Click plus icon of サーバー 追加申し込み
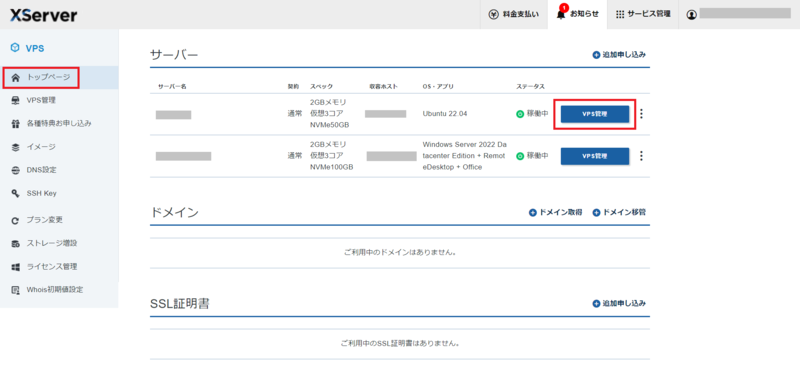Viewport: 800px width, 368px height. pyautogui.click(x=596, y=55)
